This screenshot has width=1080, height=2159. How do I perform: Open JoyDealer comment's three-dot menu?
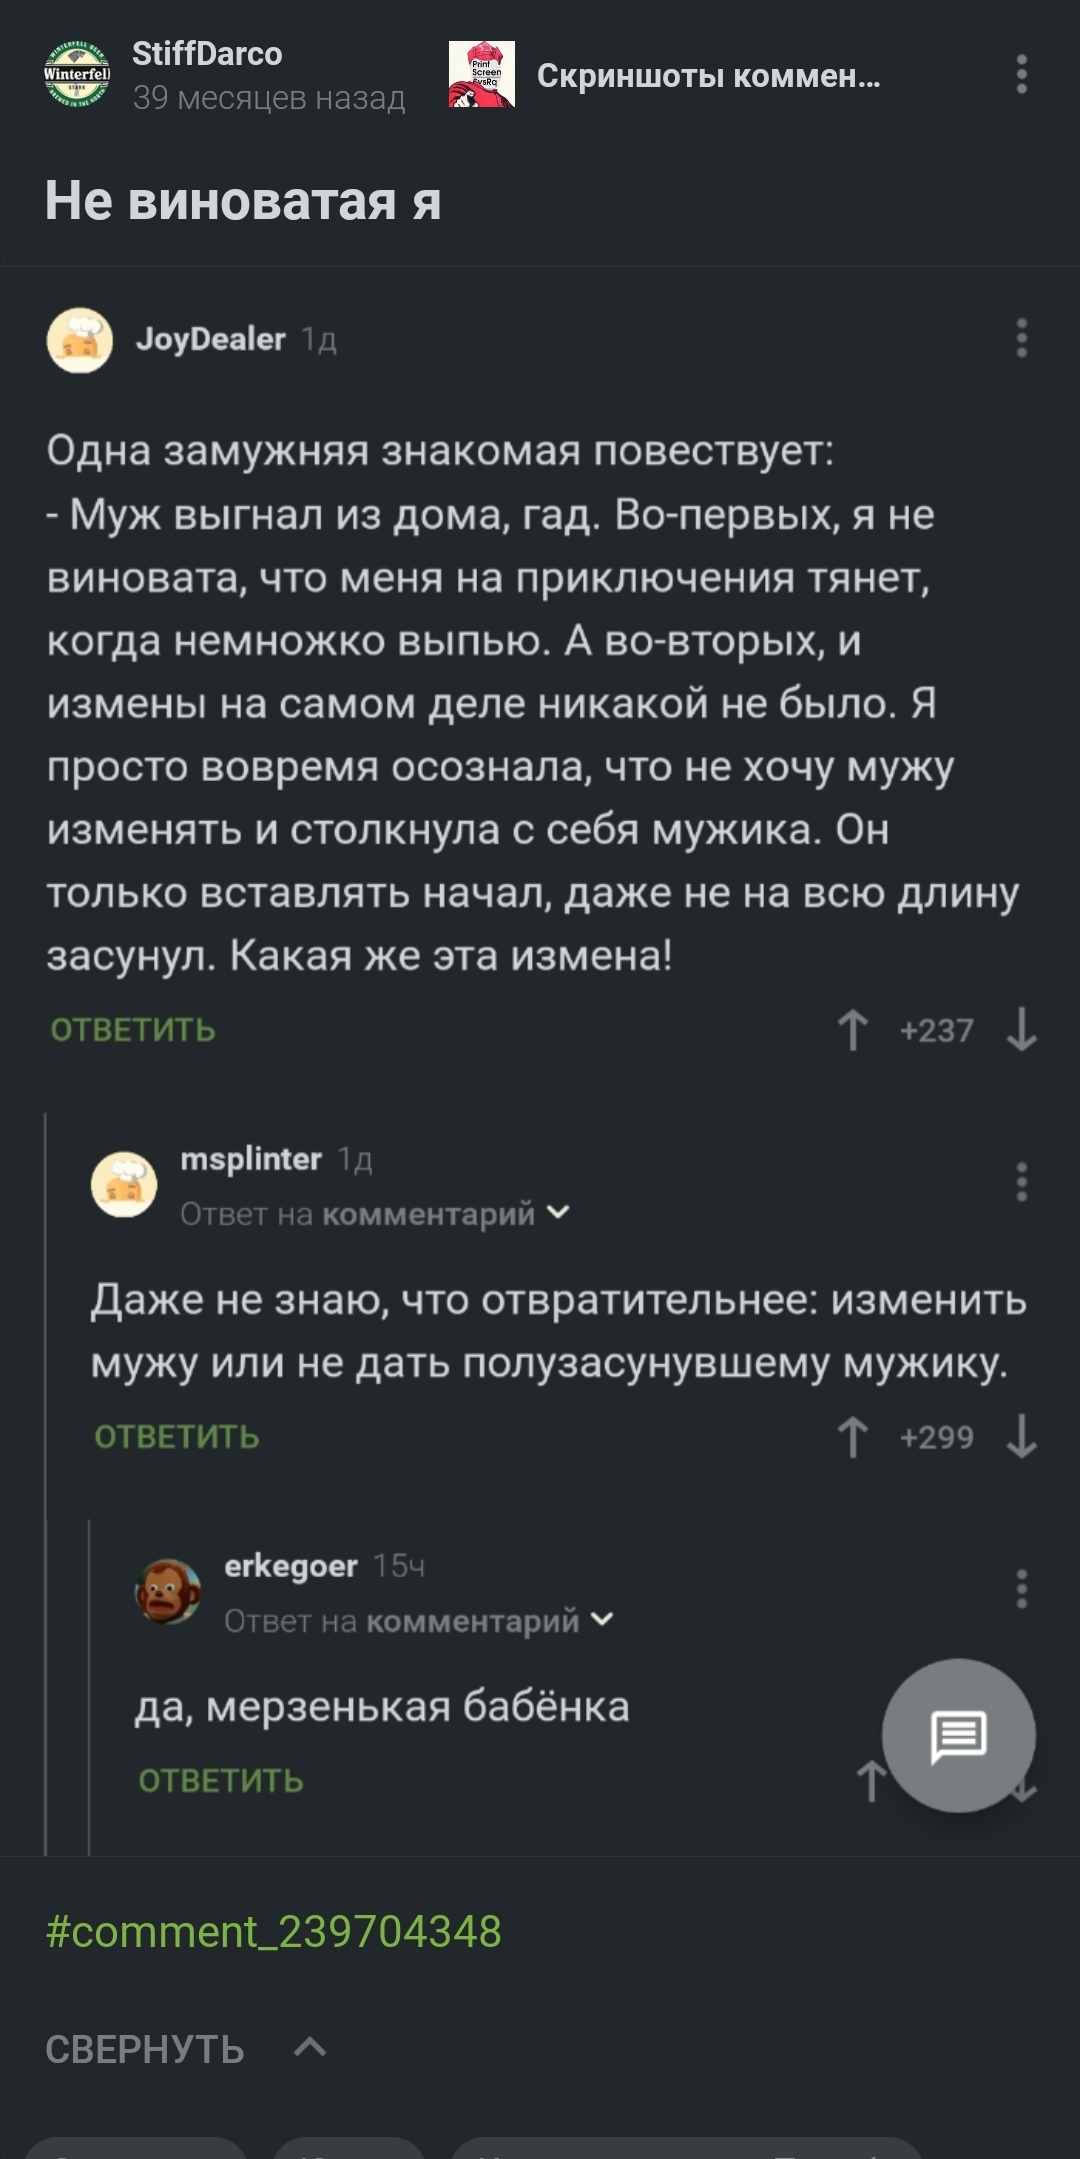[x=1021, y=338]
